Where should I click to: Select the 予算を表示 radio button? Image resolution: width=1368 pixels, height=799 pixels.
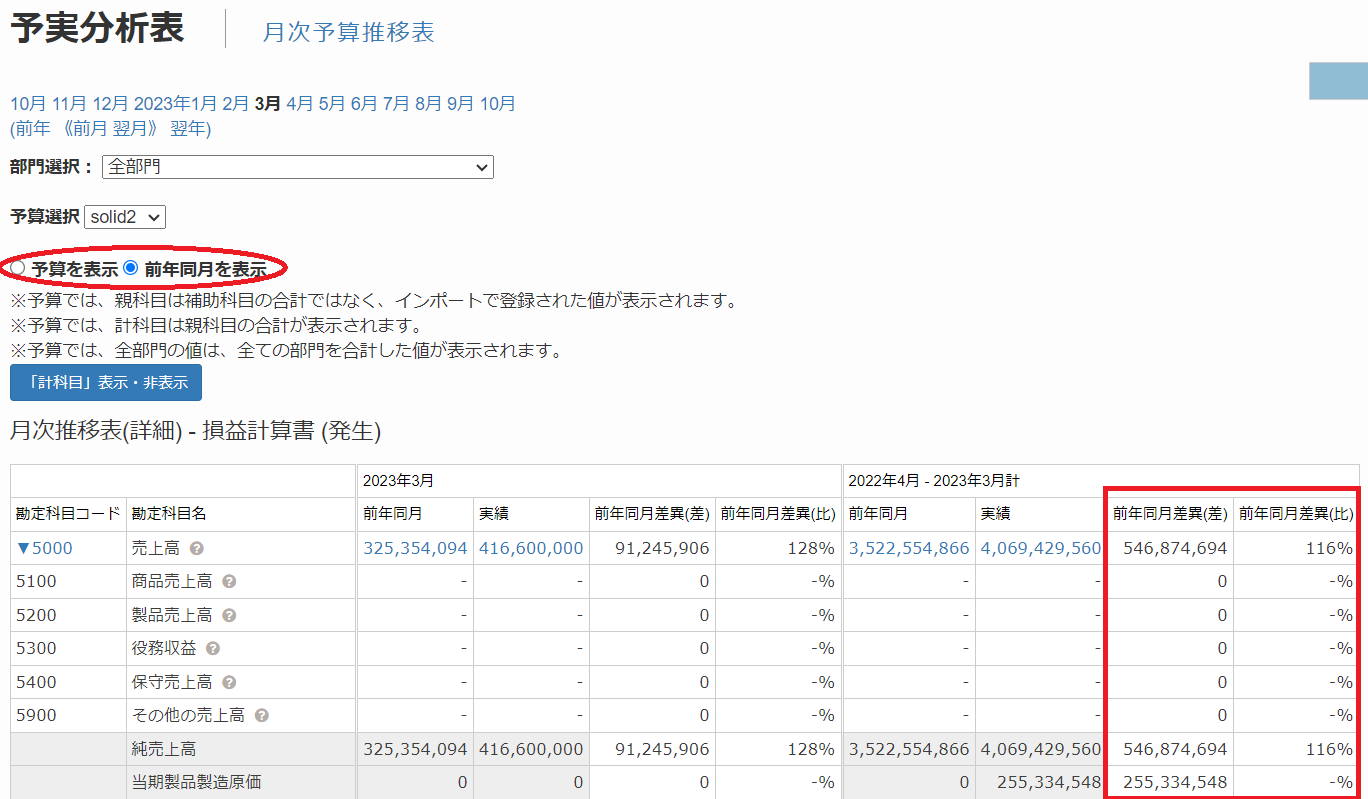tap(18, 268)
